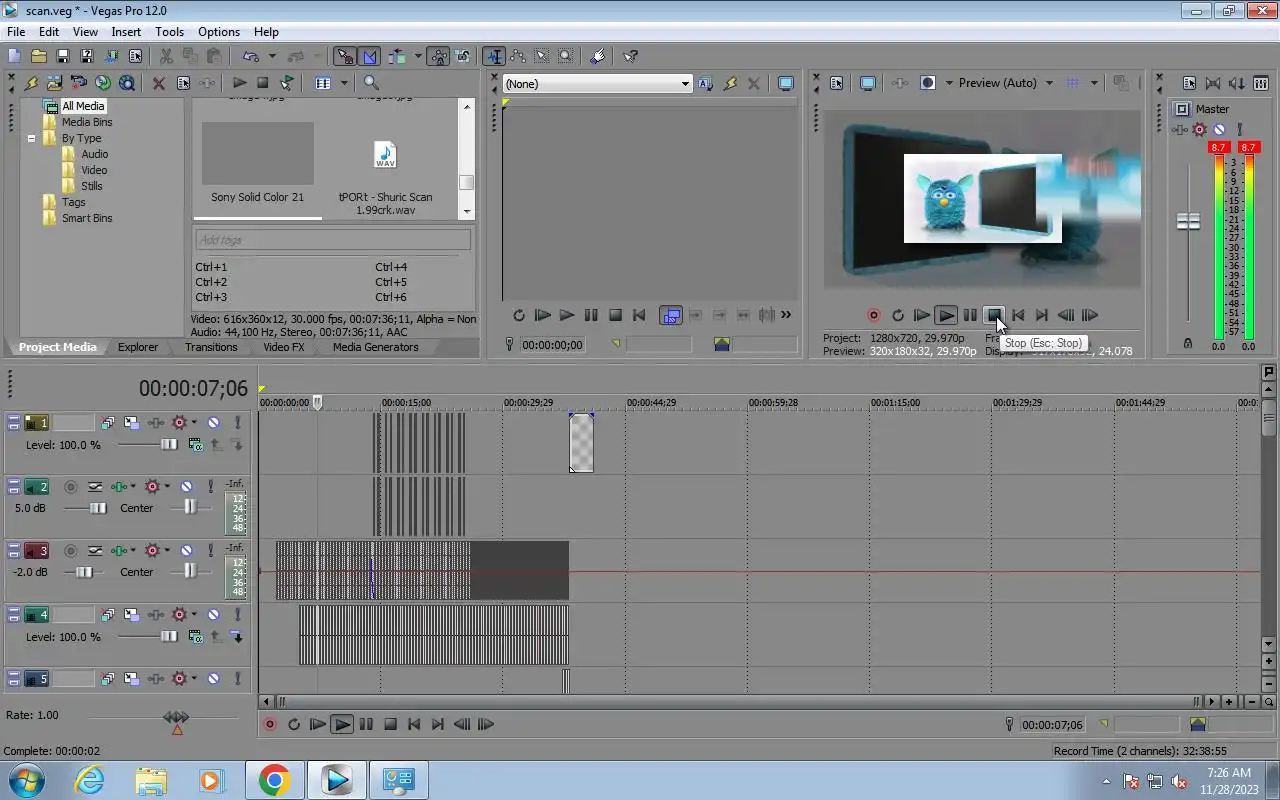Open the Insert menu
Viewport: 1280px width, 800px height.
pos(126,32)
